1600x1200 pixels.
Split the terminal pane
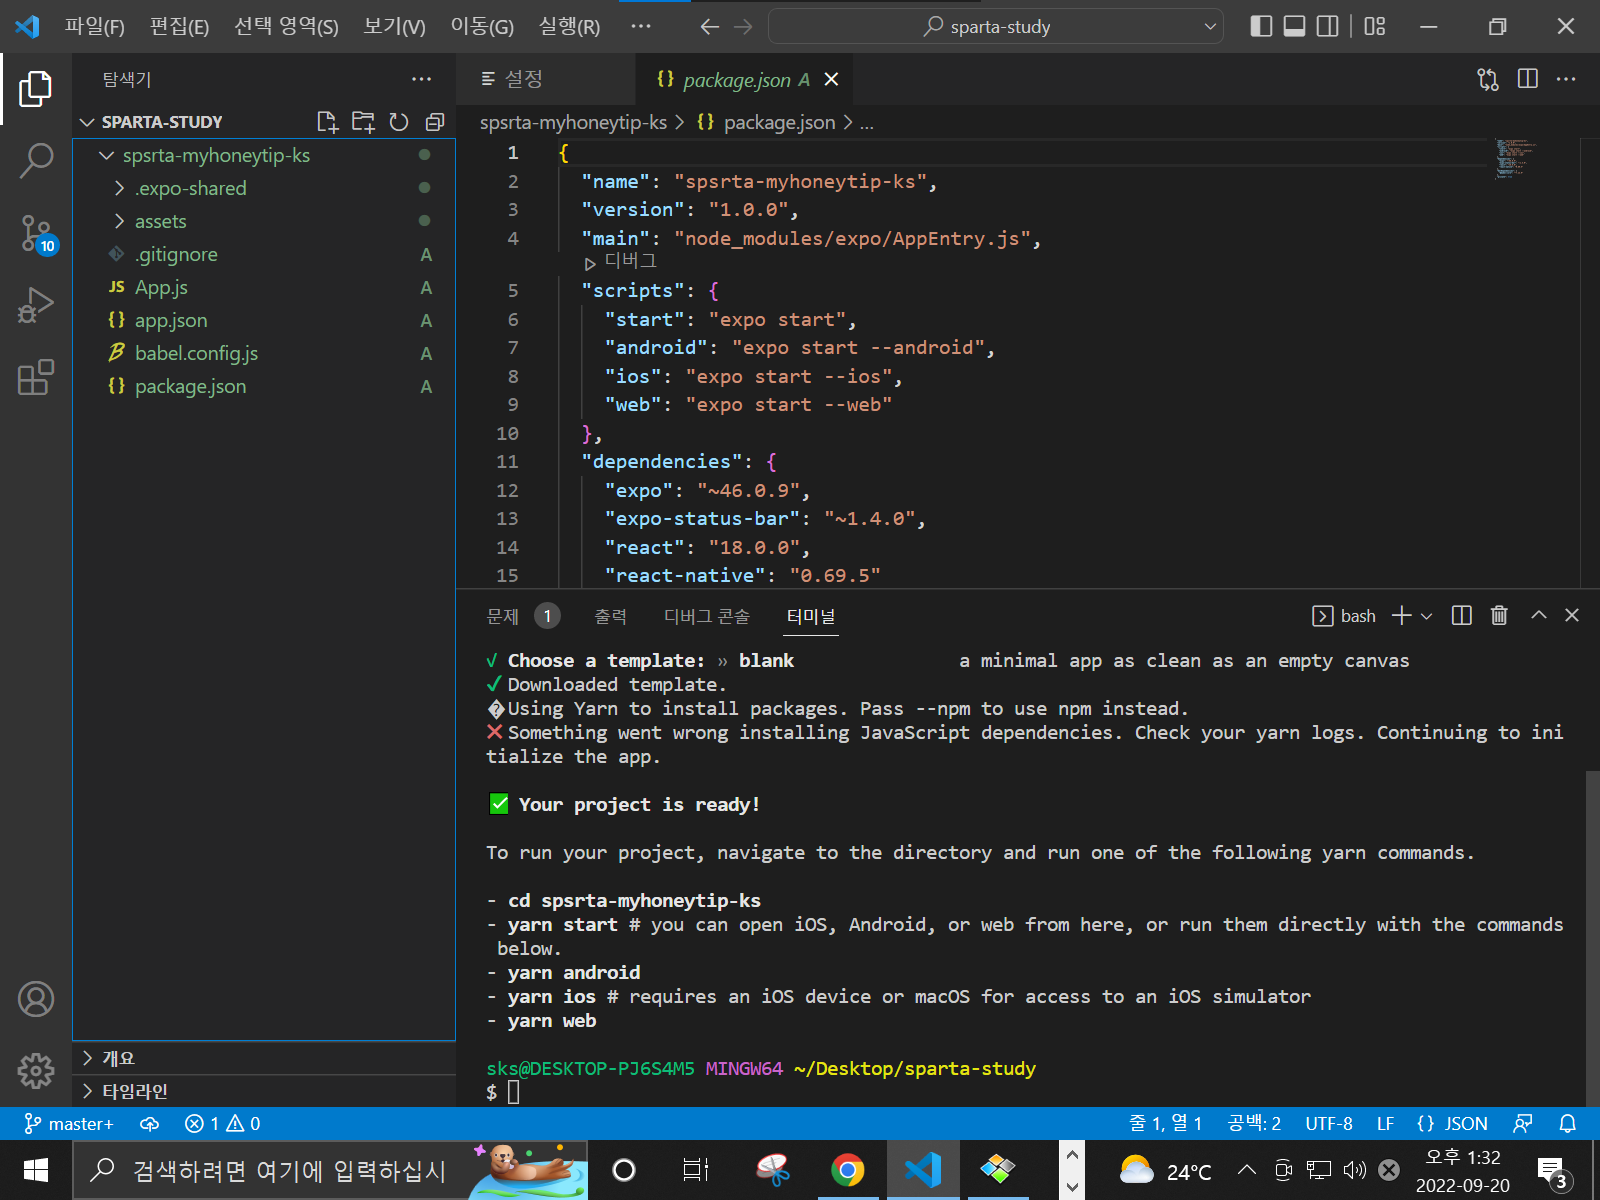[1462, 615]
